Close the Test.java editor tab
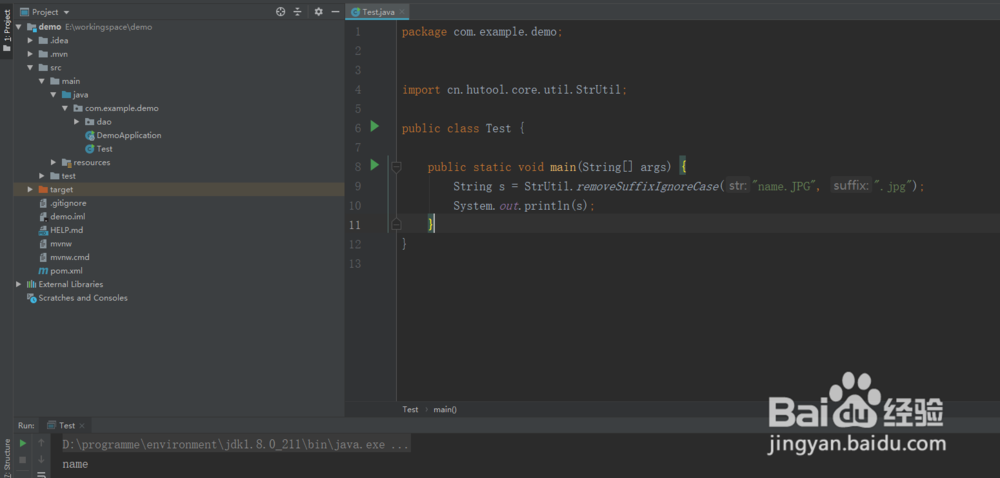Image resolution: width=1000 pixels, height=478 pixels. coord(402,12)
